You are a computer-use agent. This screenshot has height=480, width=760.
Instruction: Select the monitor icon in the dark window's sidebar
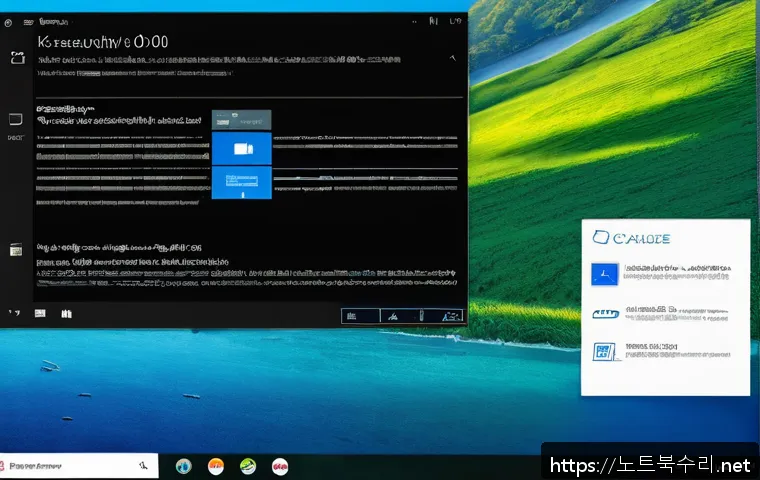(16, 119)
